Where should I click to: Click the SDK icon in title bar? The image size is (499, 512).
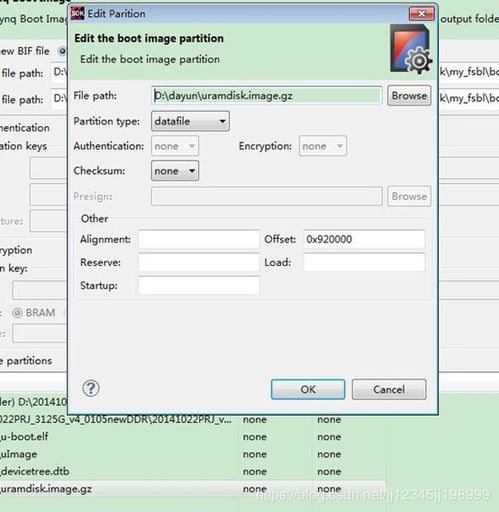[x=77, y=14]
